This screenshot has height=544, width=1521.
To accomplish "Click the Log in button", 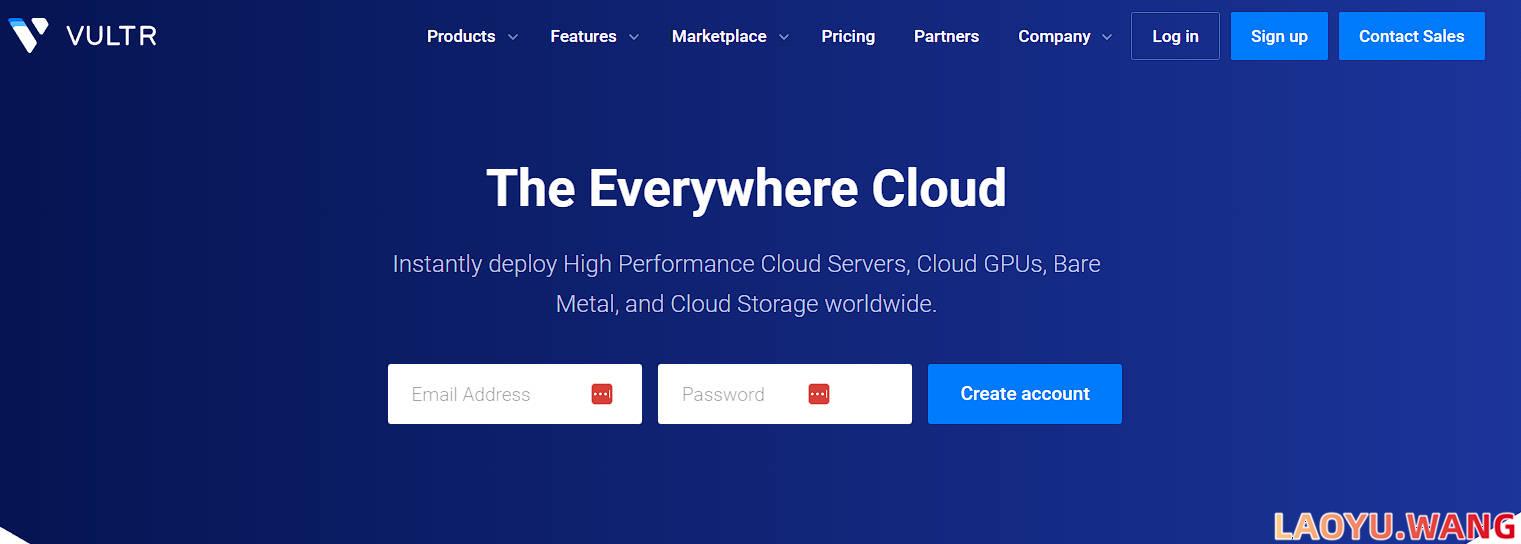I will [x=1175, y=36].
